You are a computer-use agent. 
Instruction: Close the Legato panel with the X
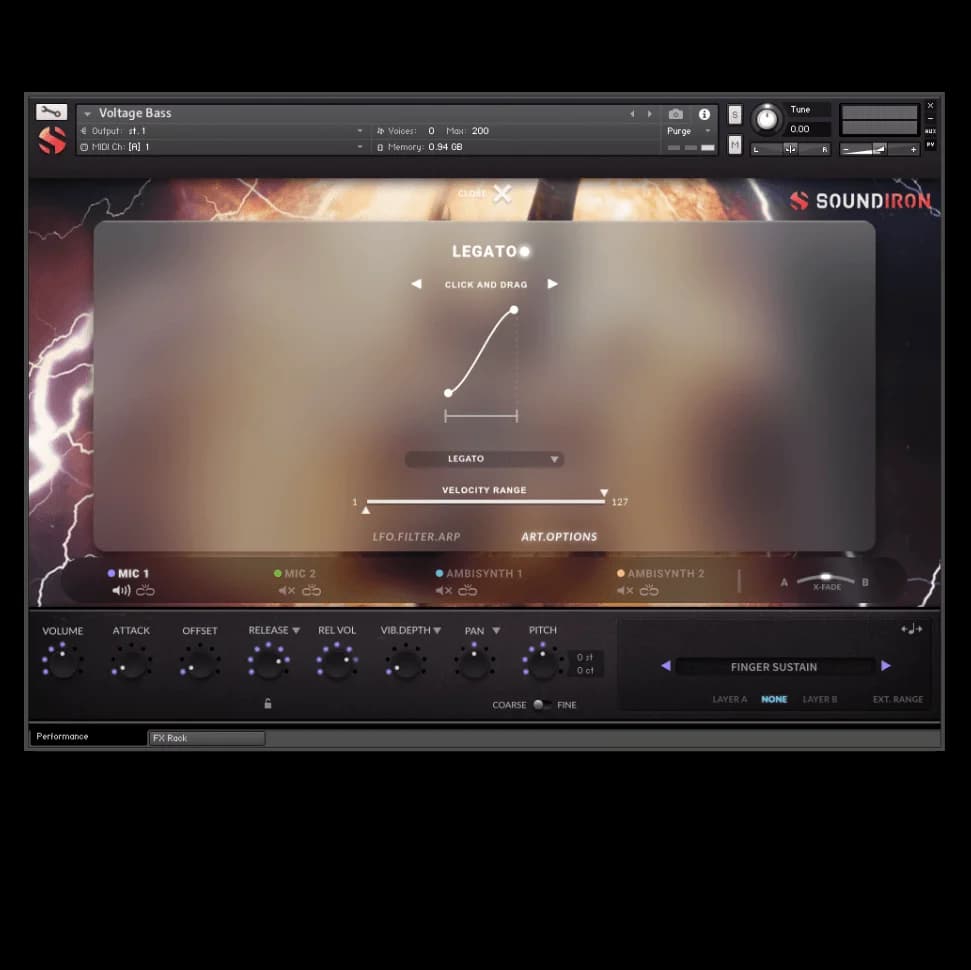(501, 195)
